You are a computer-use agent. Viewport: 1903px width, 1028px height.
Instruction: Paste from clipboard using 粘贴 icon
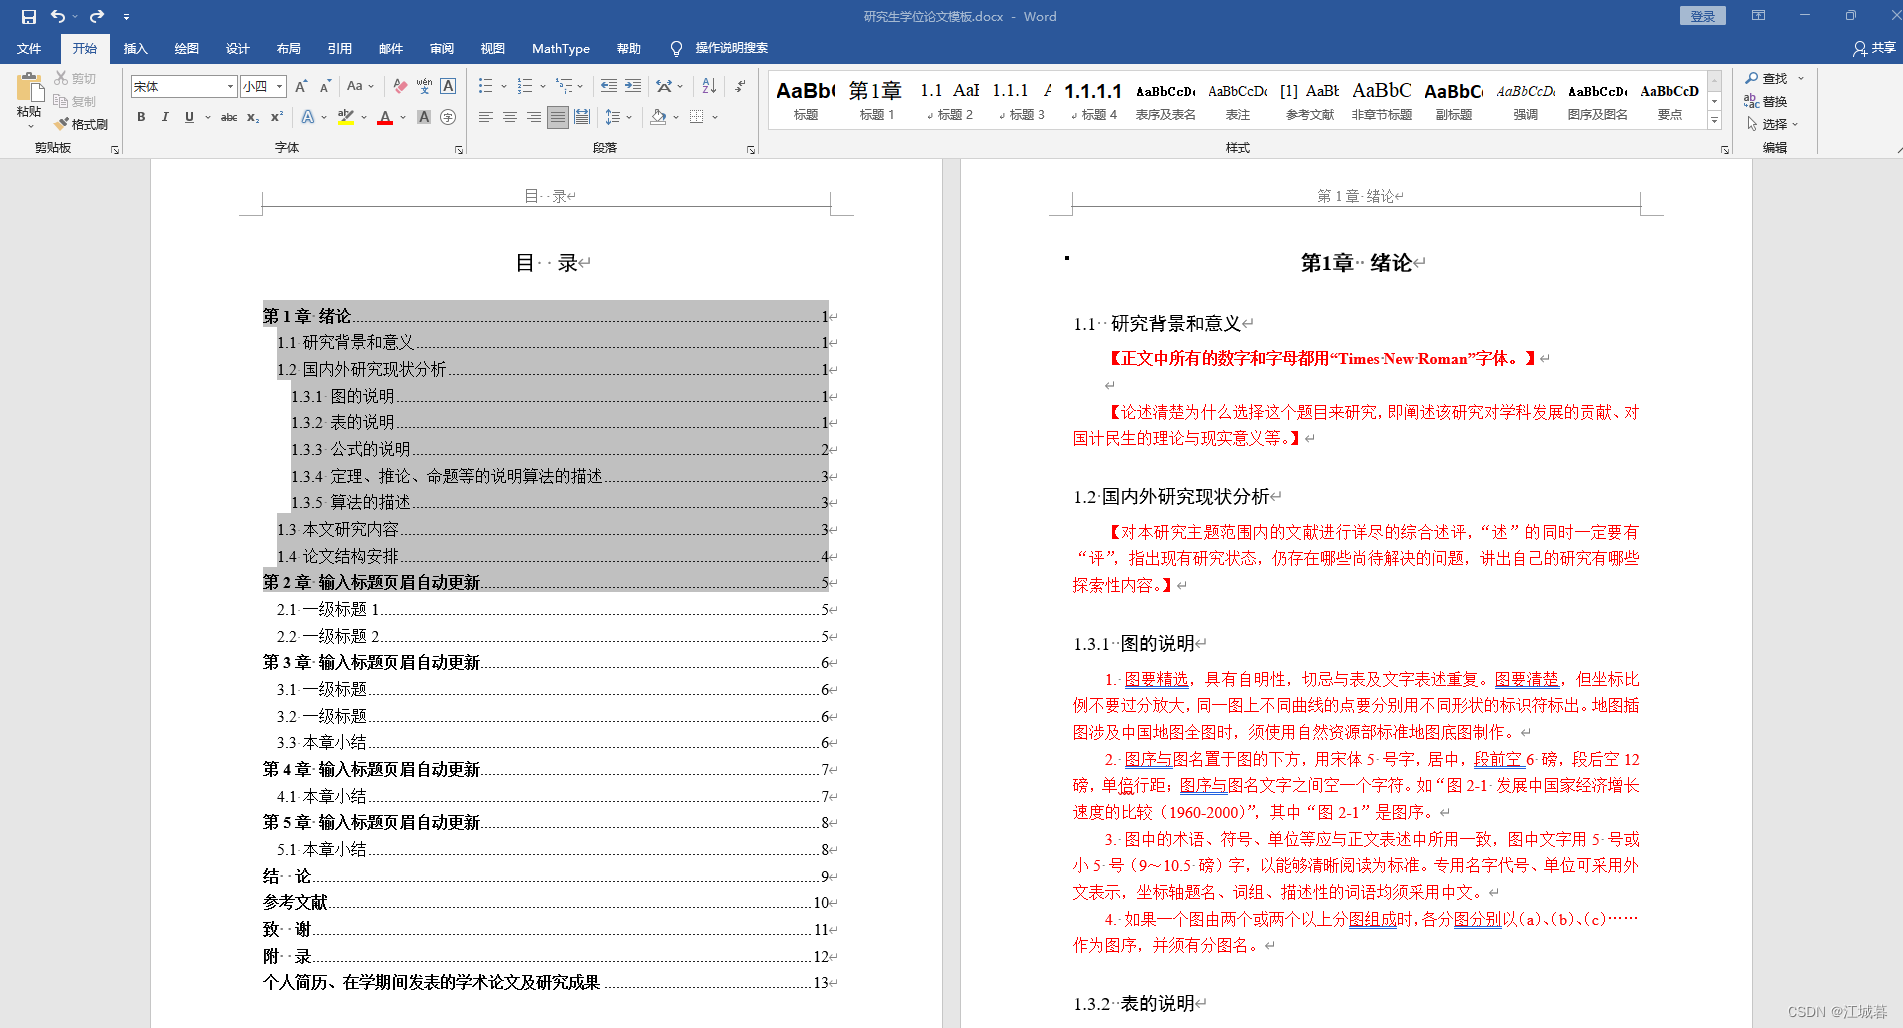coord(30,90)
